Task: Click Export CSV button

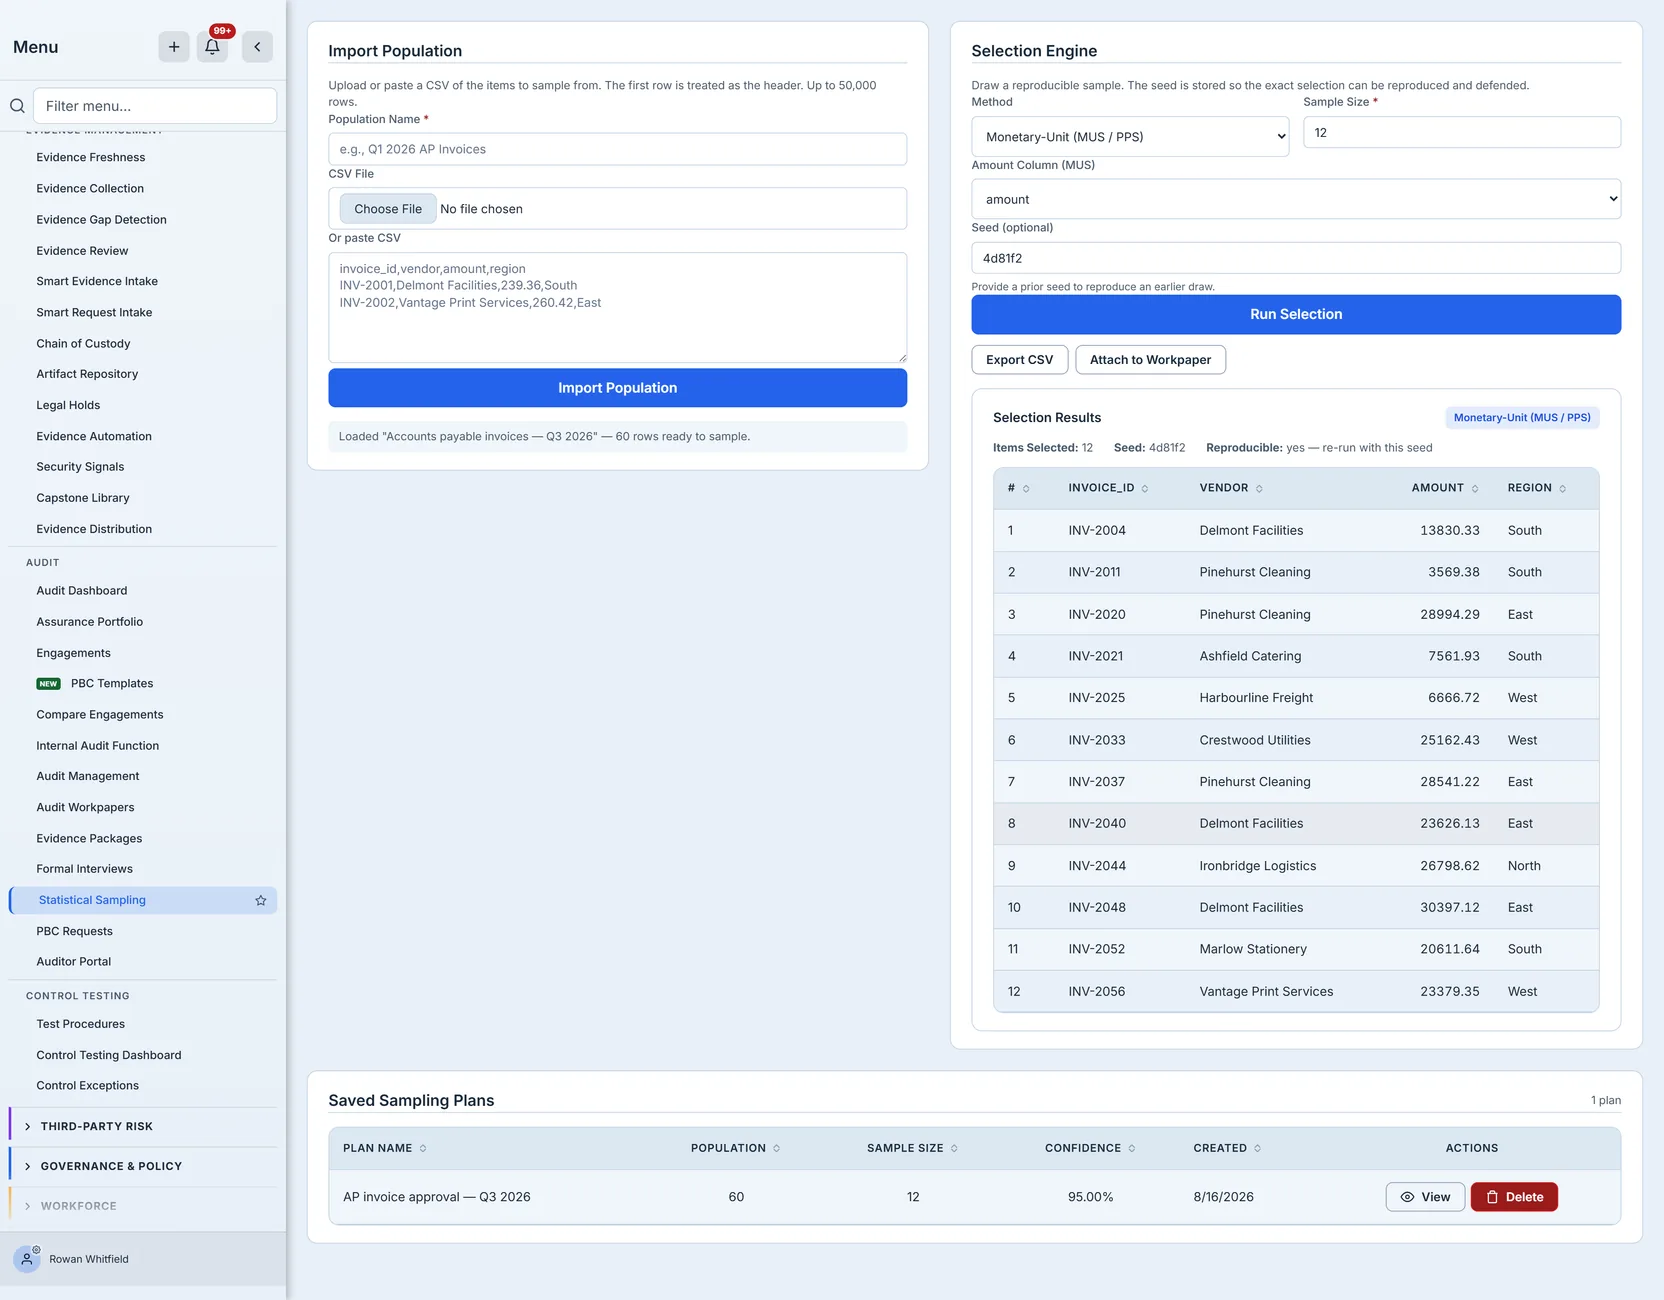Action: (1019, 360)
